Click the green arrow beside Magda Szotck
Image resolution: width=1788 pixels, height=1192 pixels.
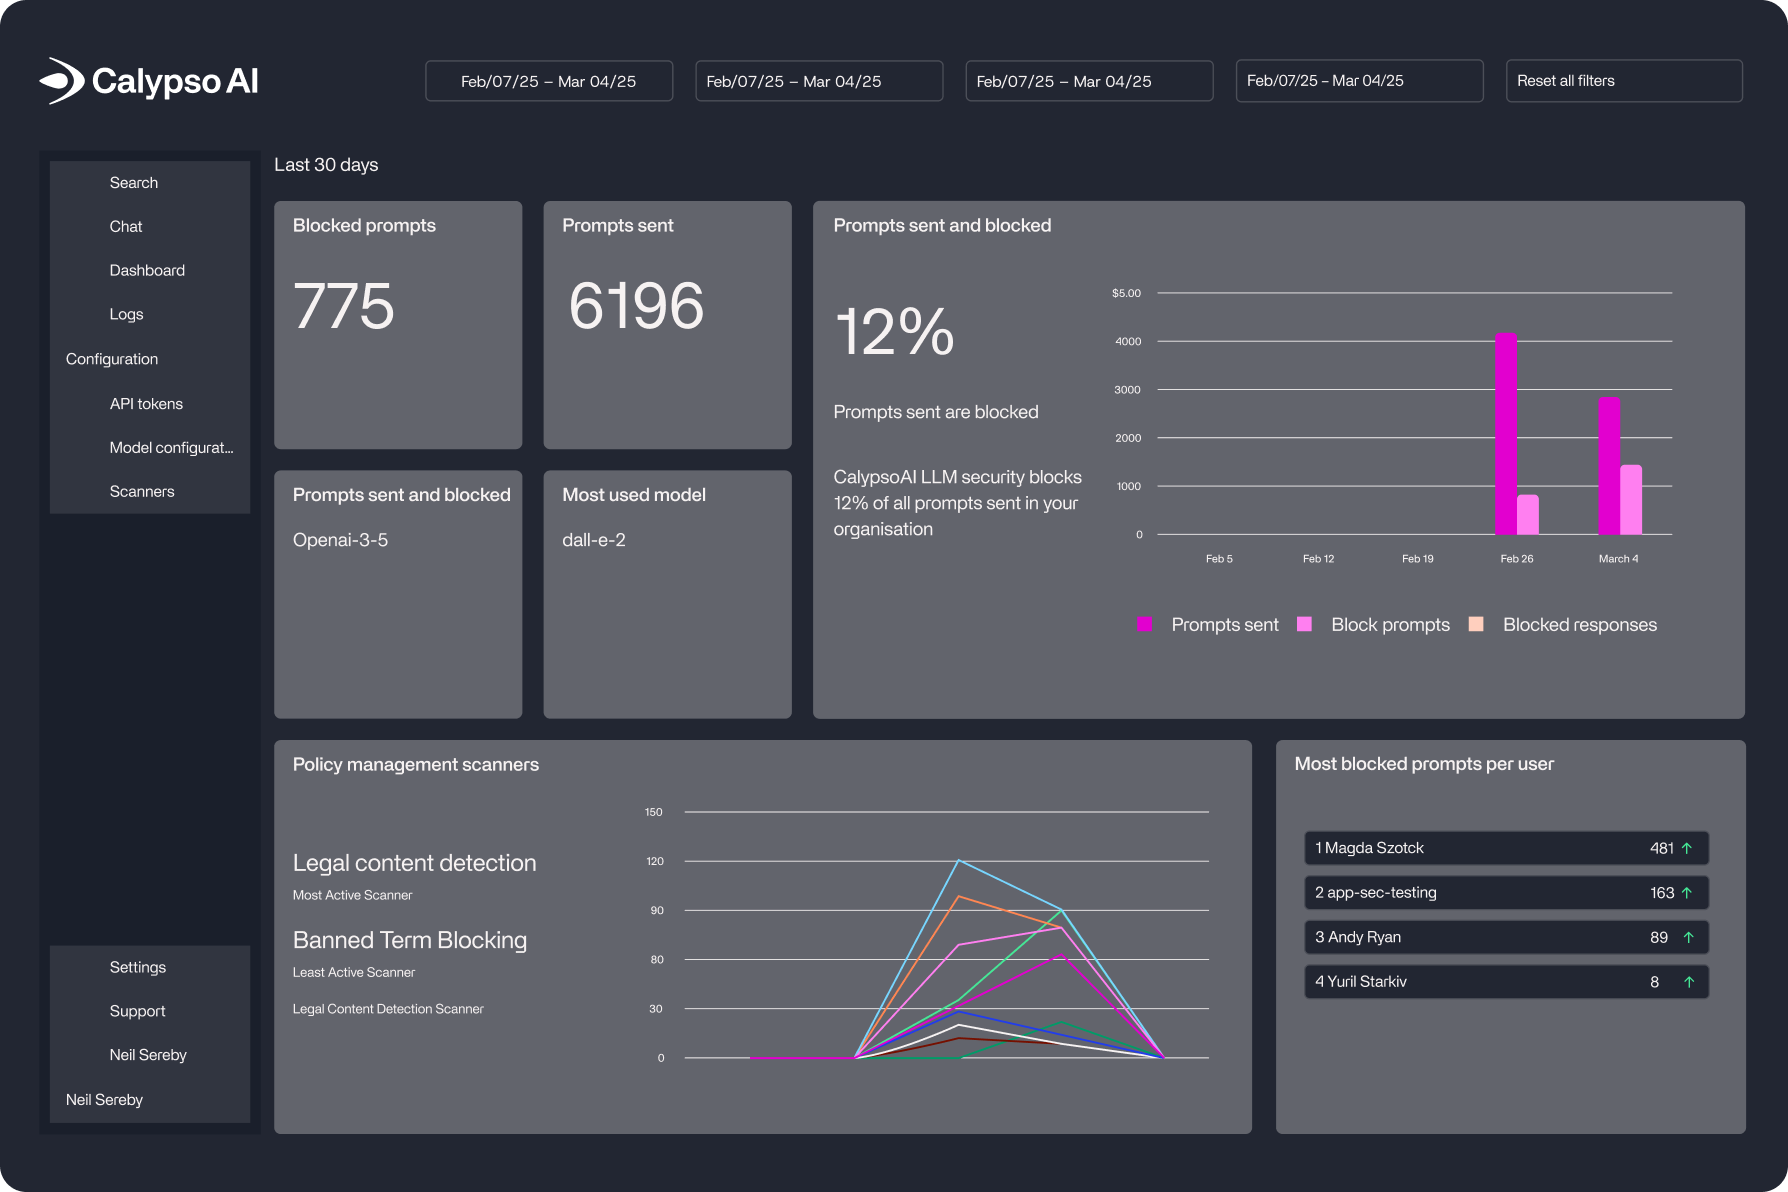coord(1687,848)
